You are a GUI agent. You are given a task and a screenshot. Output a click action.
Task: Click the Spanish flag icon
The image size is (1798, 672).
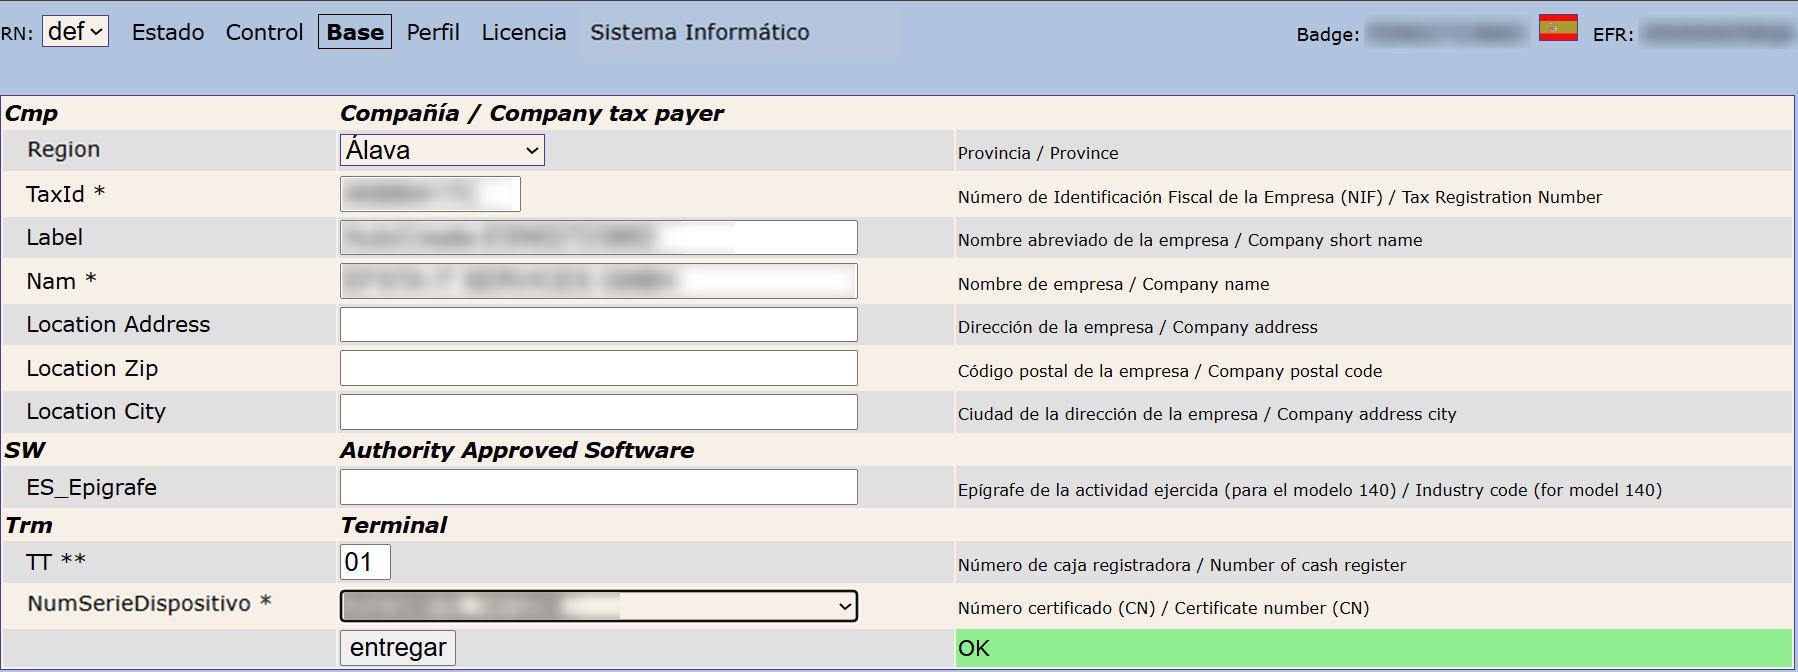point(1557,28)
